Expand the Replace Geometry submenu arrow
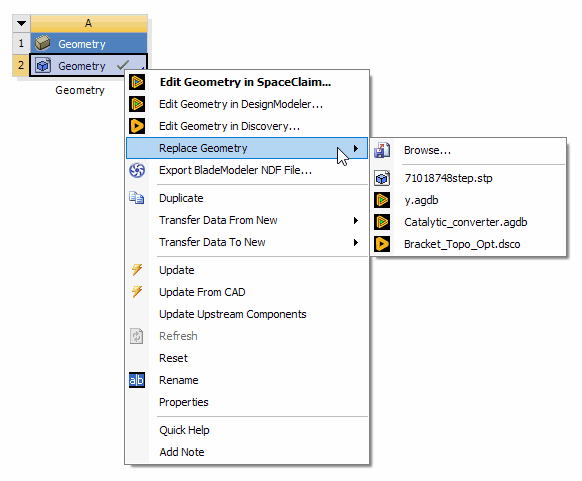582x481 pixels. coord(356,148)
